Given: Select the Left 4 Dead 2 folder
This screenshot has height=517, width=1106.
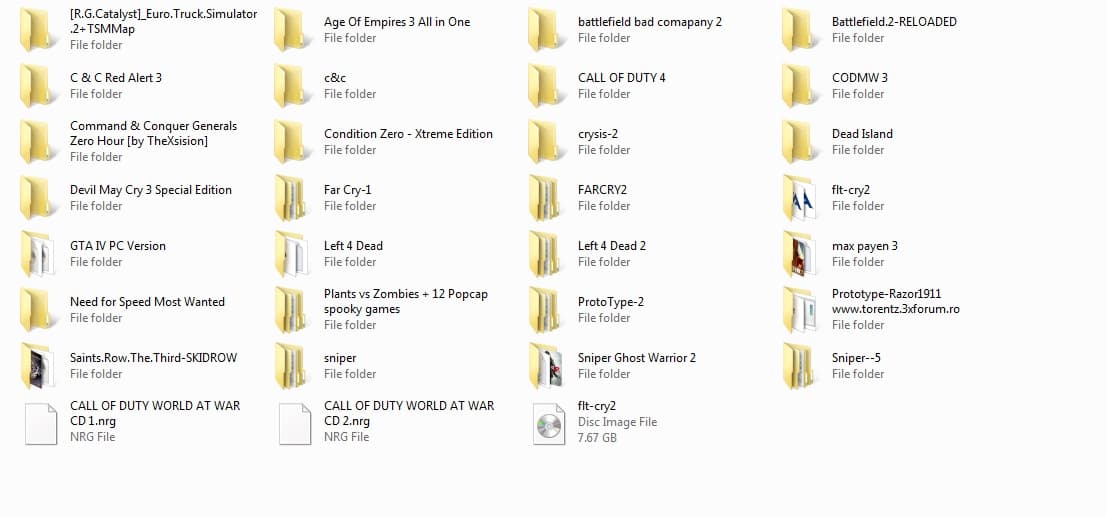Looking at the screenshot, I should [x=611, y=246].
